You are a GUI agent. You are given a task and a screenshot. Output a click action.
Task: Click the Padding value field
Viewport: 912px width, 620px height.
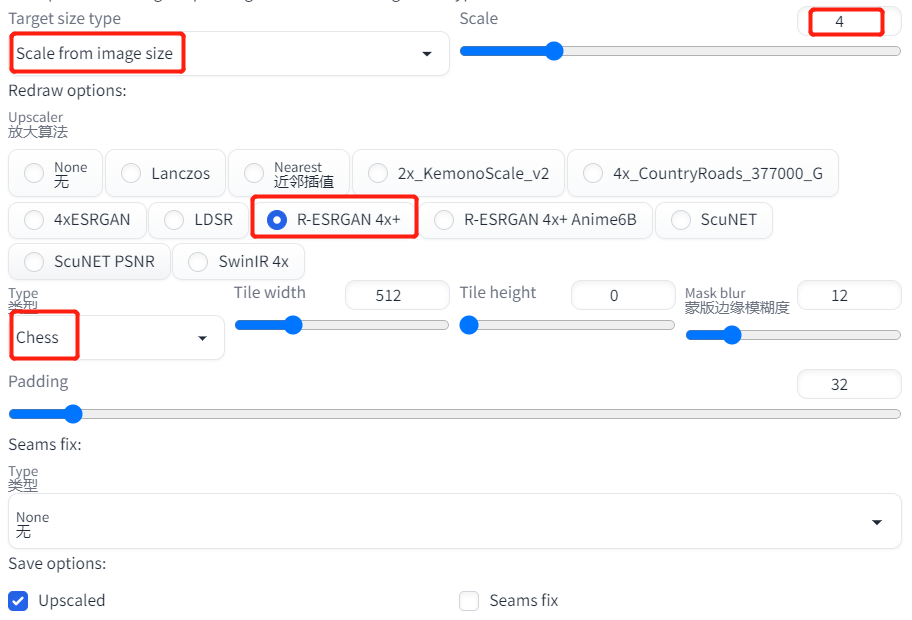click(x=849, y=384)
